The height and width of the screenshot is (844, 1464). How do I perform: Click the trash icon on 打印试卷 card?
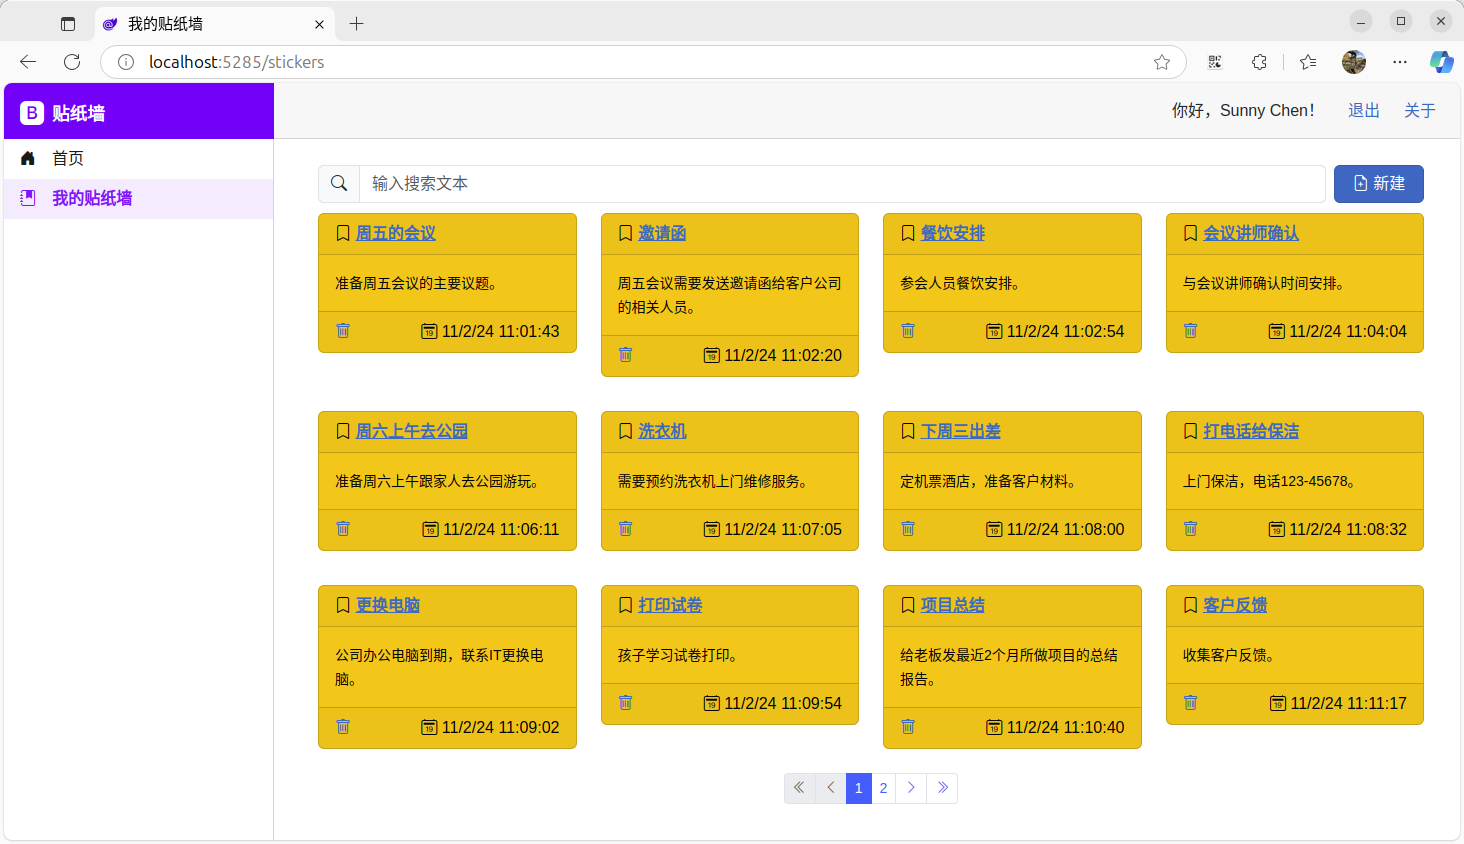(625, 702)
